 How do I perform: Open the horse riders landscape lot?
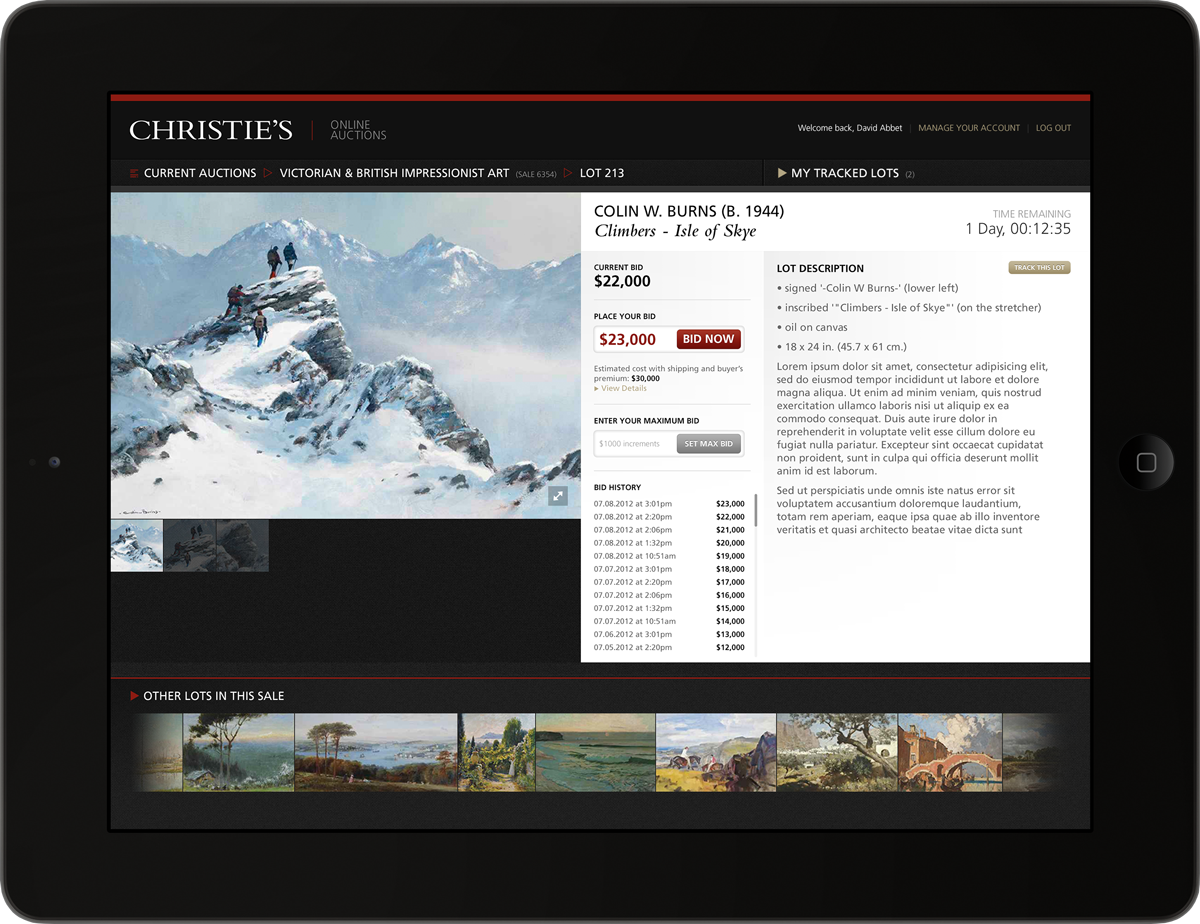tap(716, 752)
